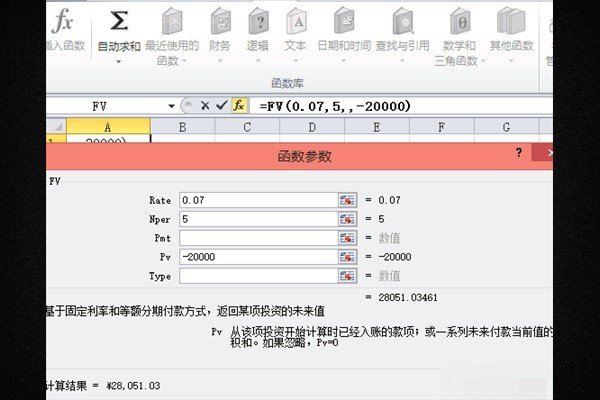Select column B header

tap(183, 127)
